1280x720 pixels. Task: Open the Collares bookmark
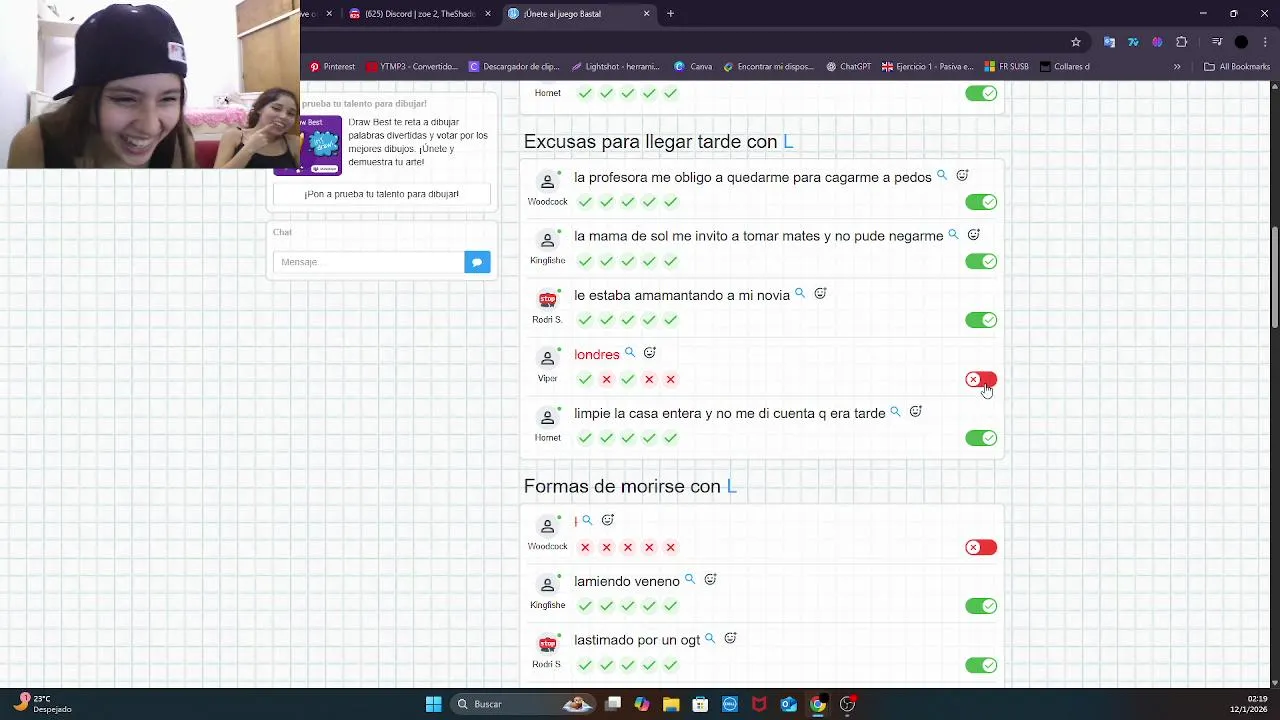[x=1065, y=67]
